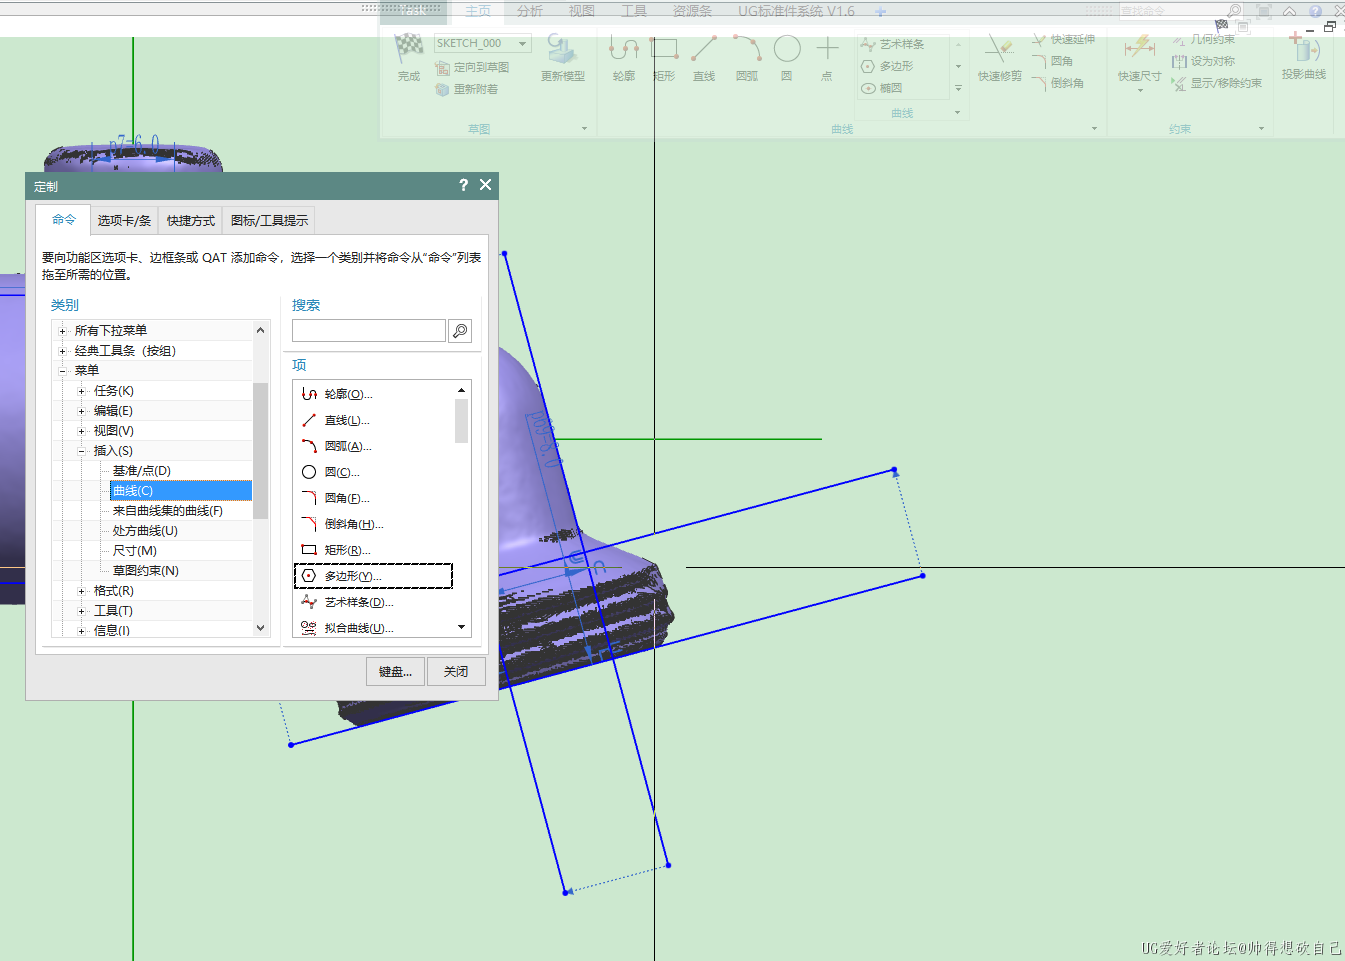Select Arc (圆弧) tool in ribbon
The height and width of the screenshot is (961, 1345).
click(x=747, y=48)
